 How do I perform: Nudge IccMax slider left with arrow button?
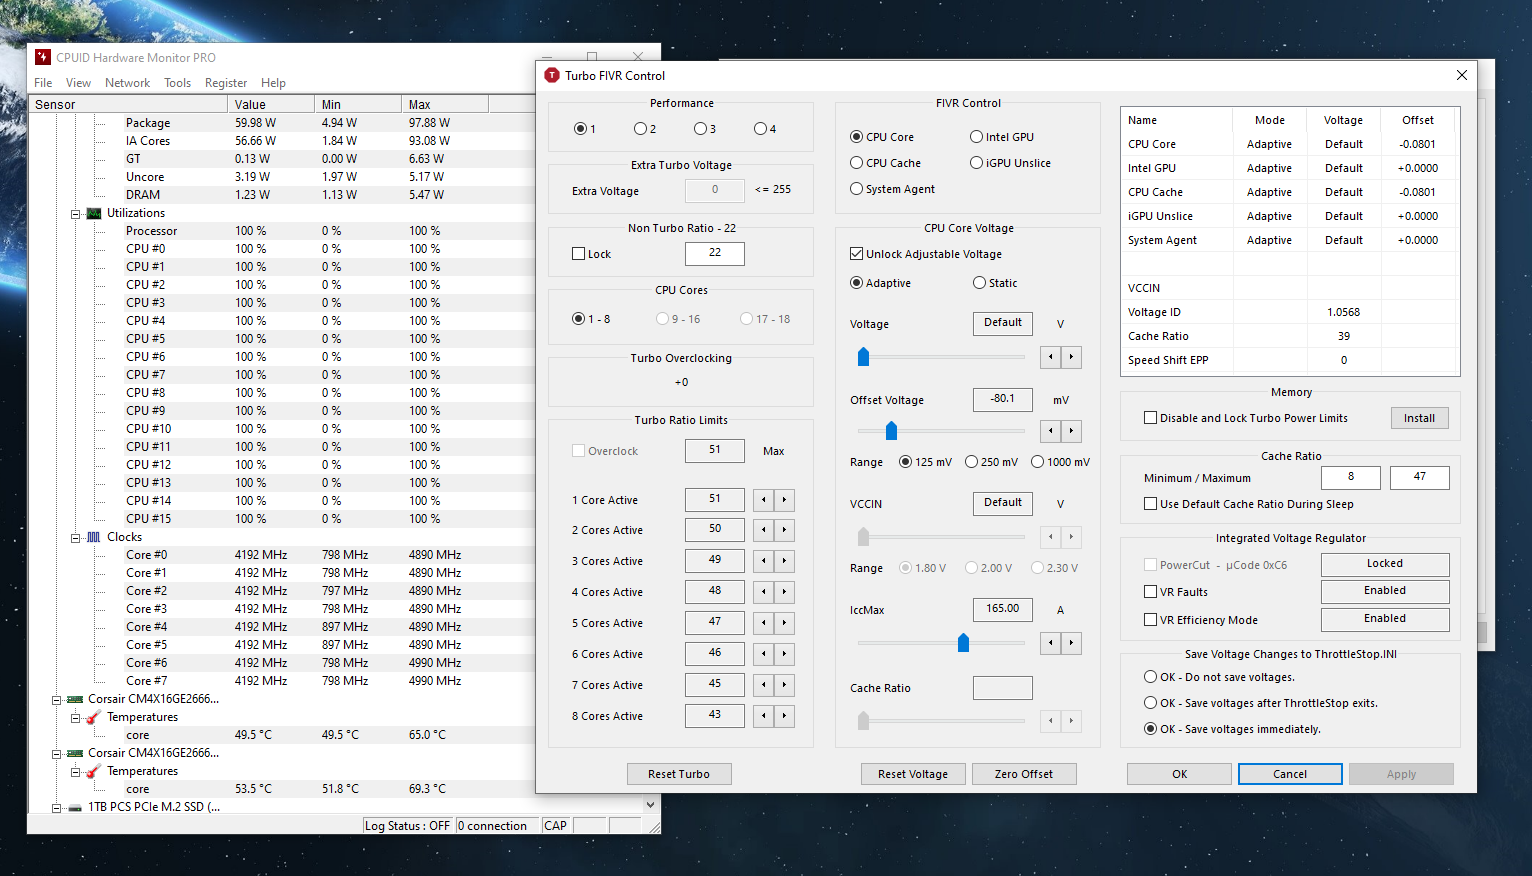(1050, 643)
